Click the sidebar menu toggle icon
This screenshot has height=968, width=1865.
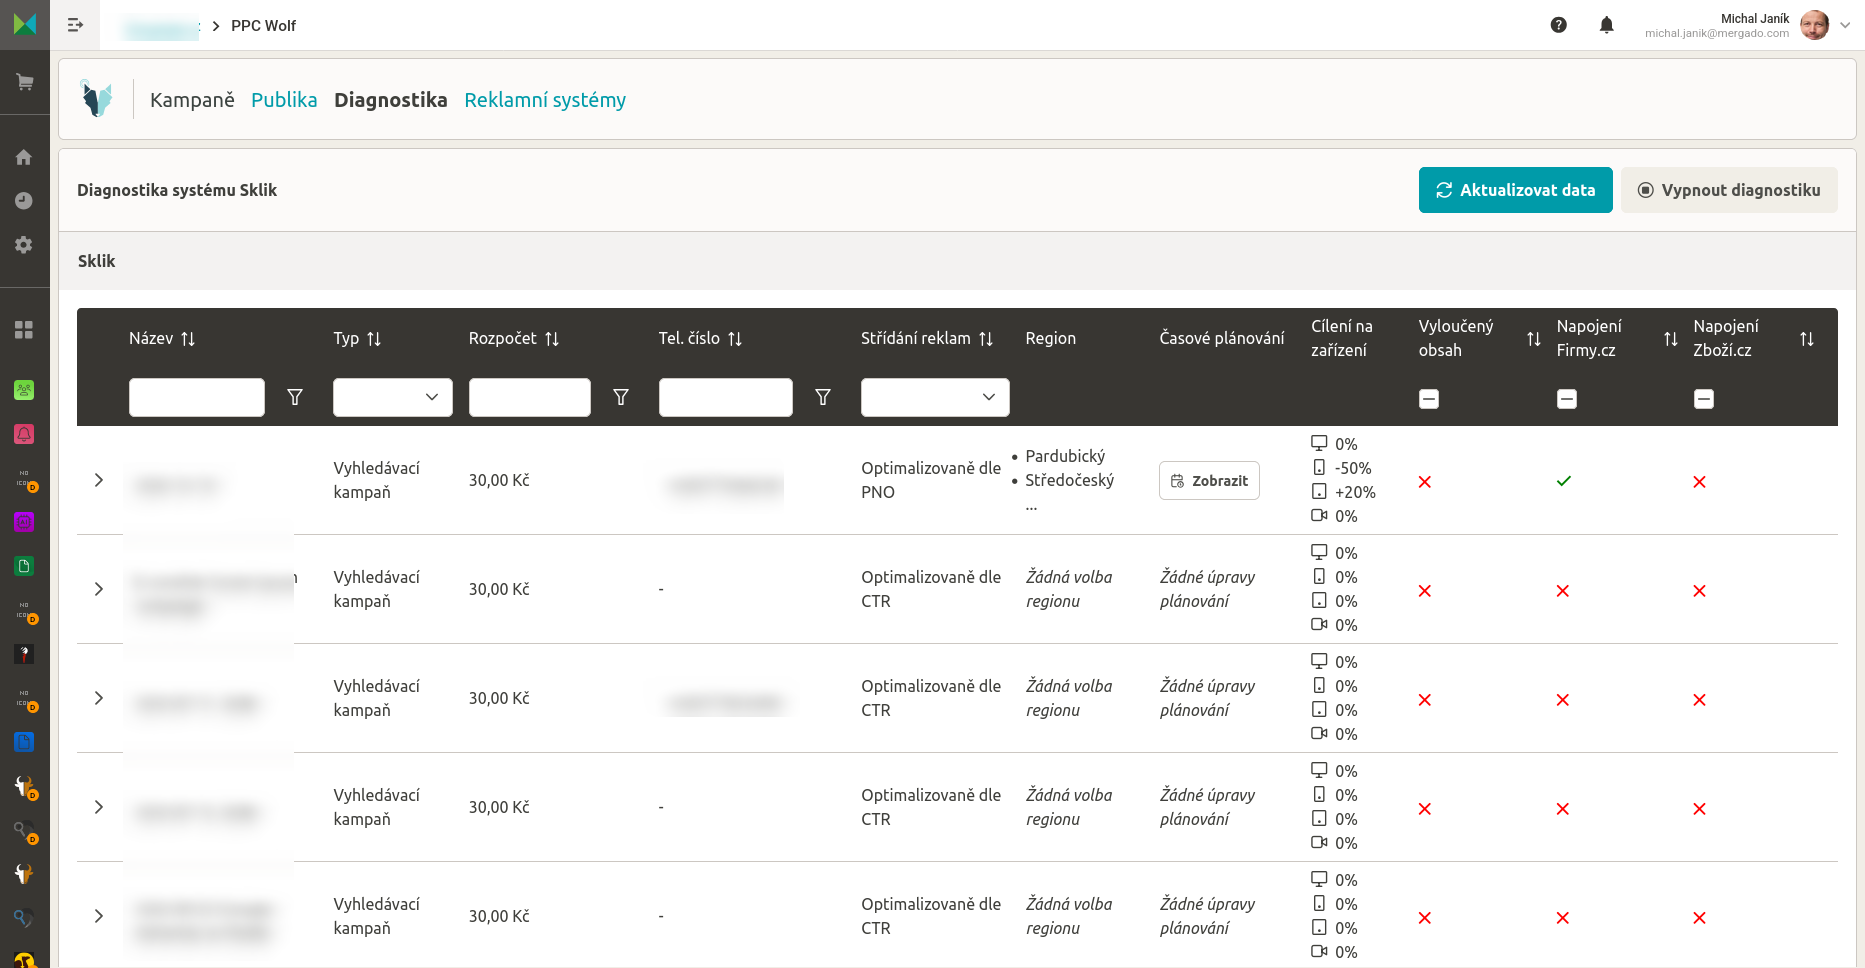coord(75,25)
